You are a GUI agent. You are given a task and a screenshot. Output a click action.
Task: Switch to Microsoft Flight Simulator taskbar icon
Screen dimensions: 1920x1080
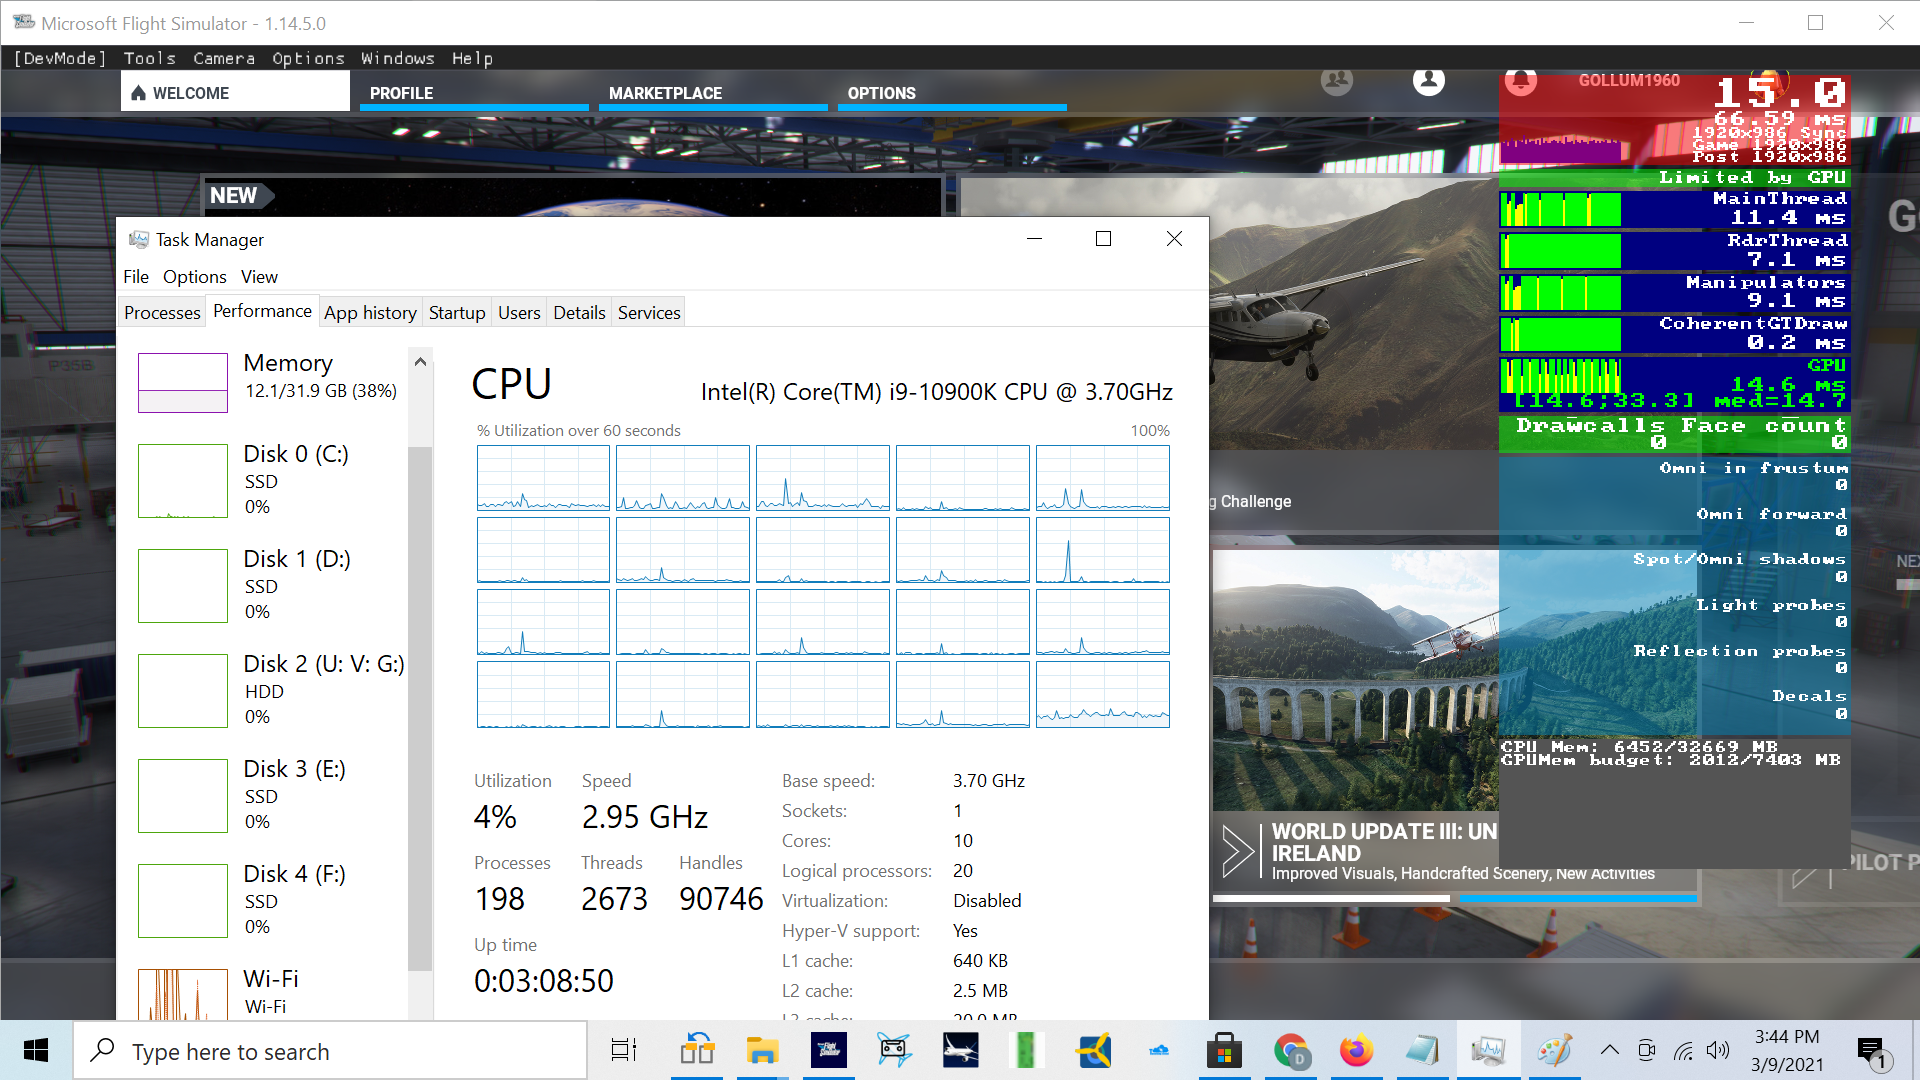click(829, 1051)
